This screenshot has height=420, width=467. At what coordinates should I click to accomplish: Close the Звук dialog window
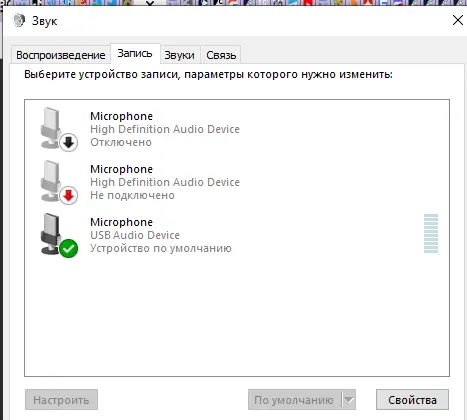point(458,20)
